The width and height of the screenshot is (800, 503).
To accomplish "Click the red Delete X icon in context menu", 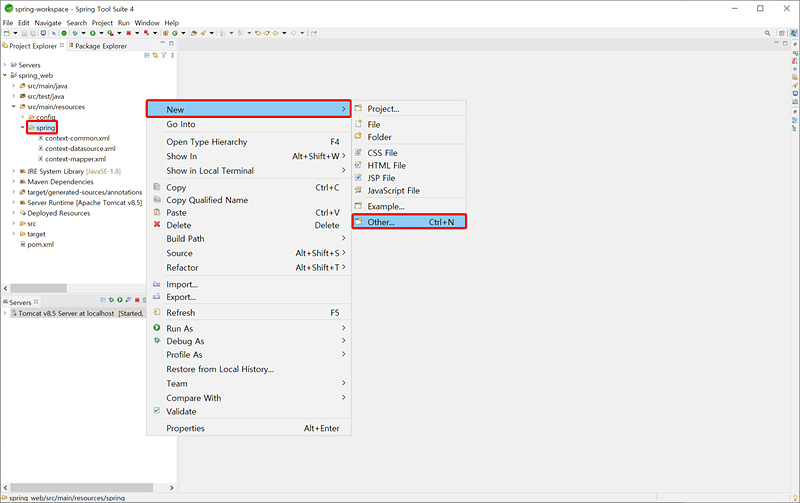I will pos(157,224).
